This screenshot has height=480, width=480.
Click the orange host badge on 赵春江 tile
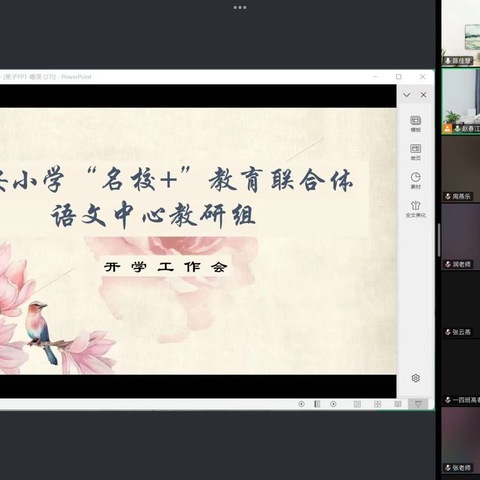pyautogui.click(x=447, y=128)
